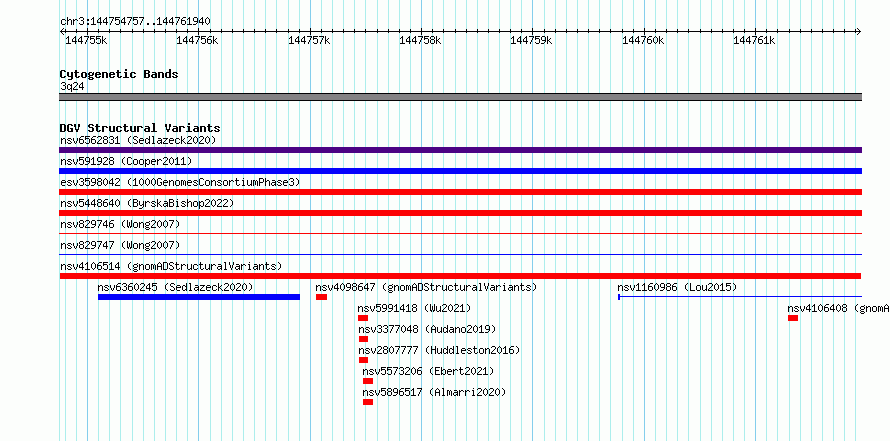Image resolution: width=890 pixels, height=441 pixels.
Task: Click the red nsv5991418 marker
Action: click(363, 318)
